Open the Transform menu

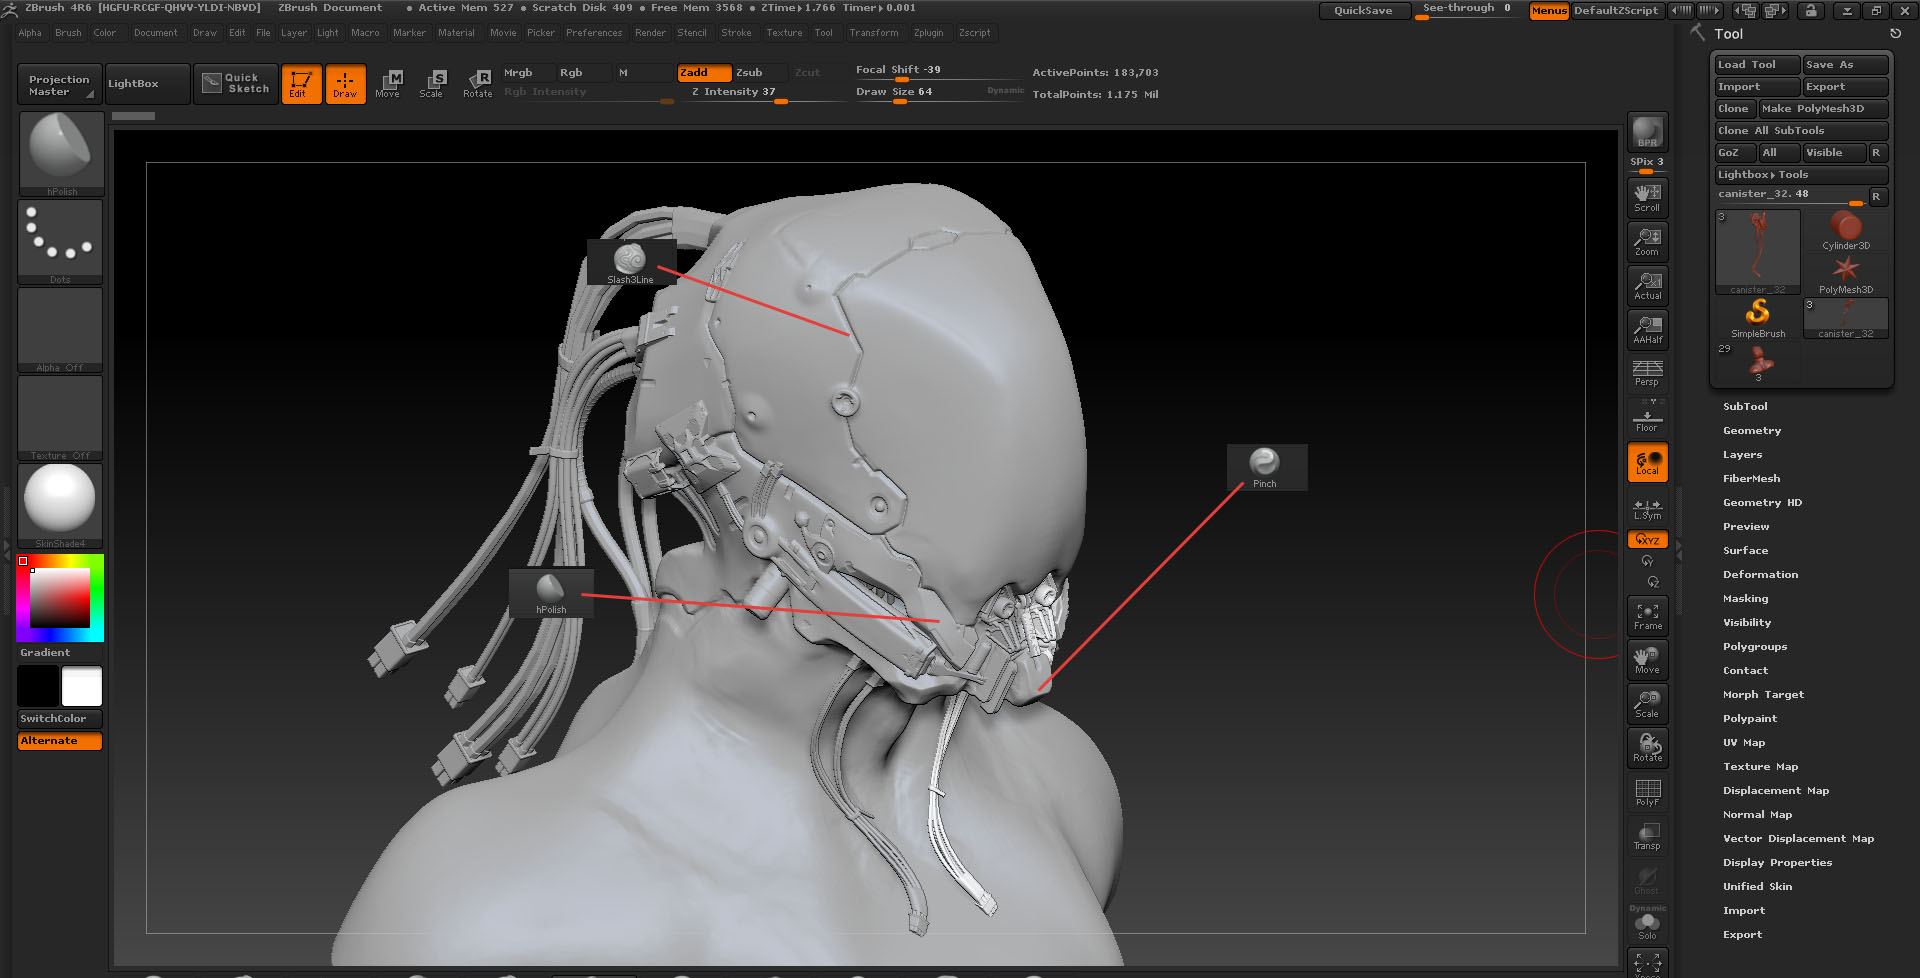coord(874,33)
